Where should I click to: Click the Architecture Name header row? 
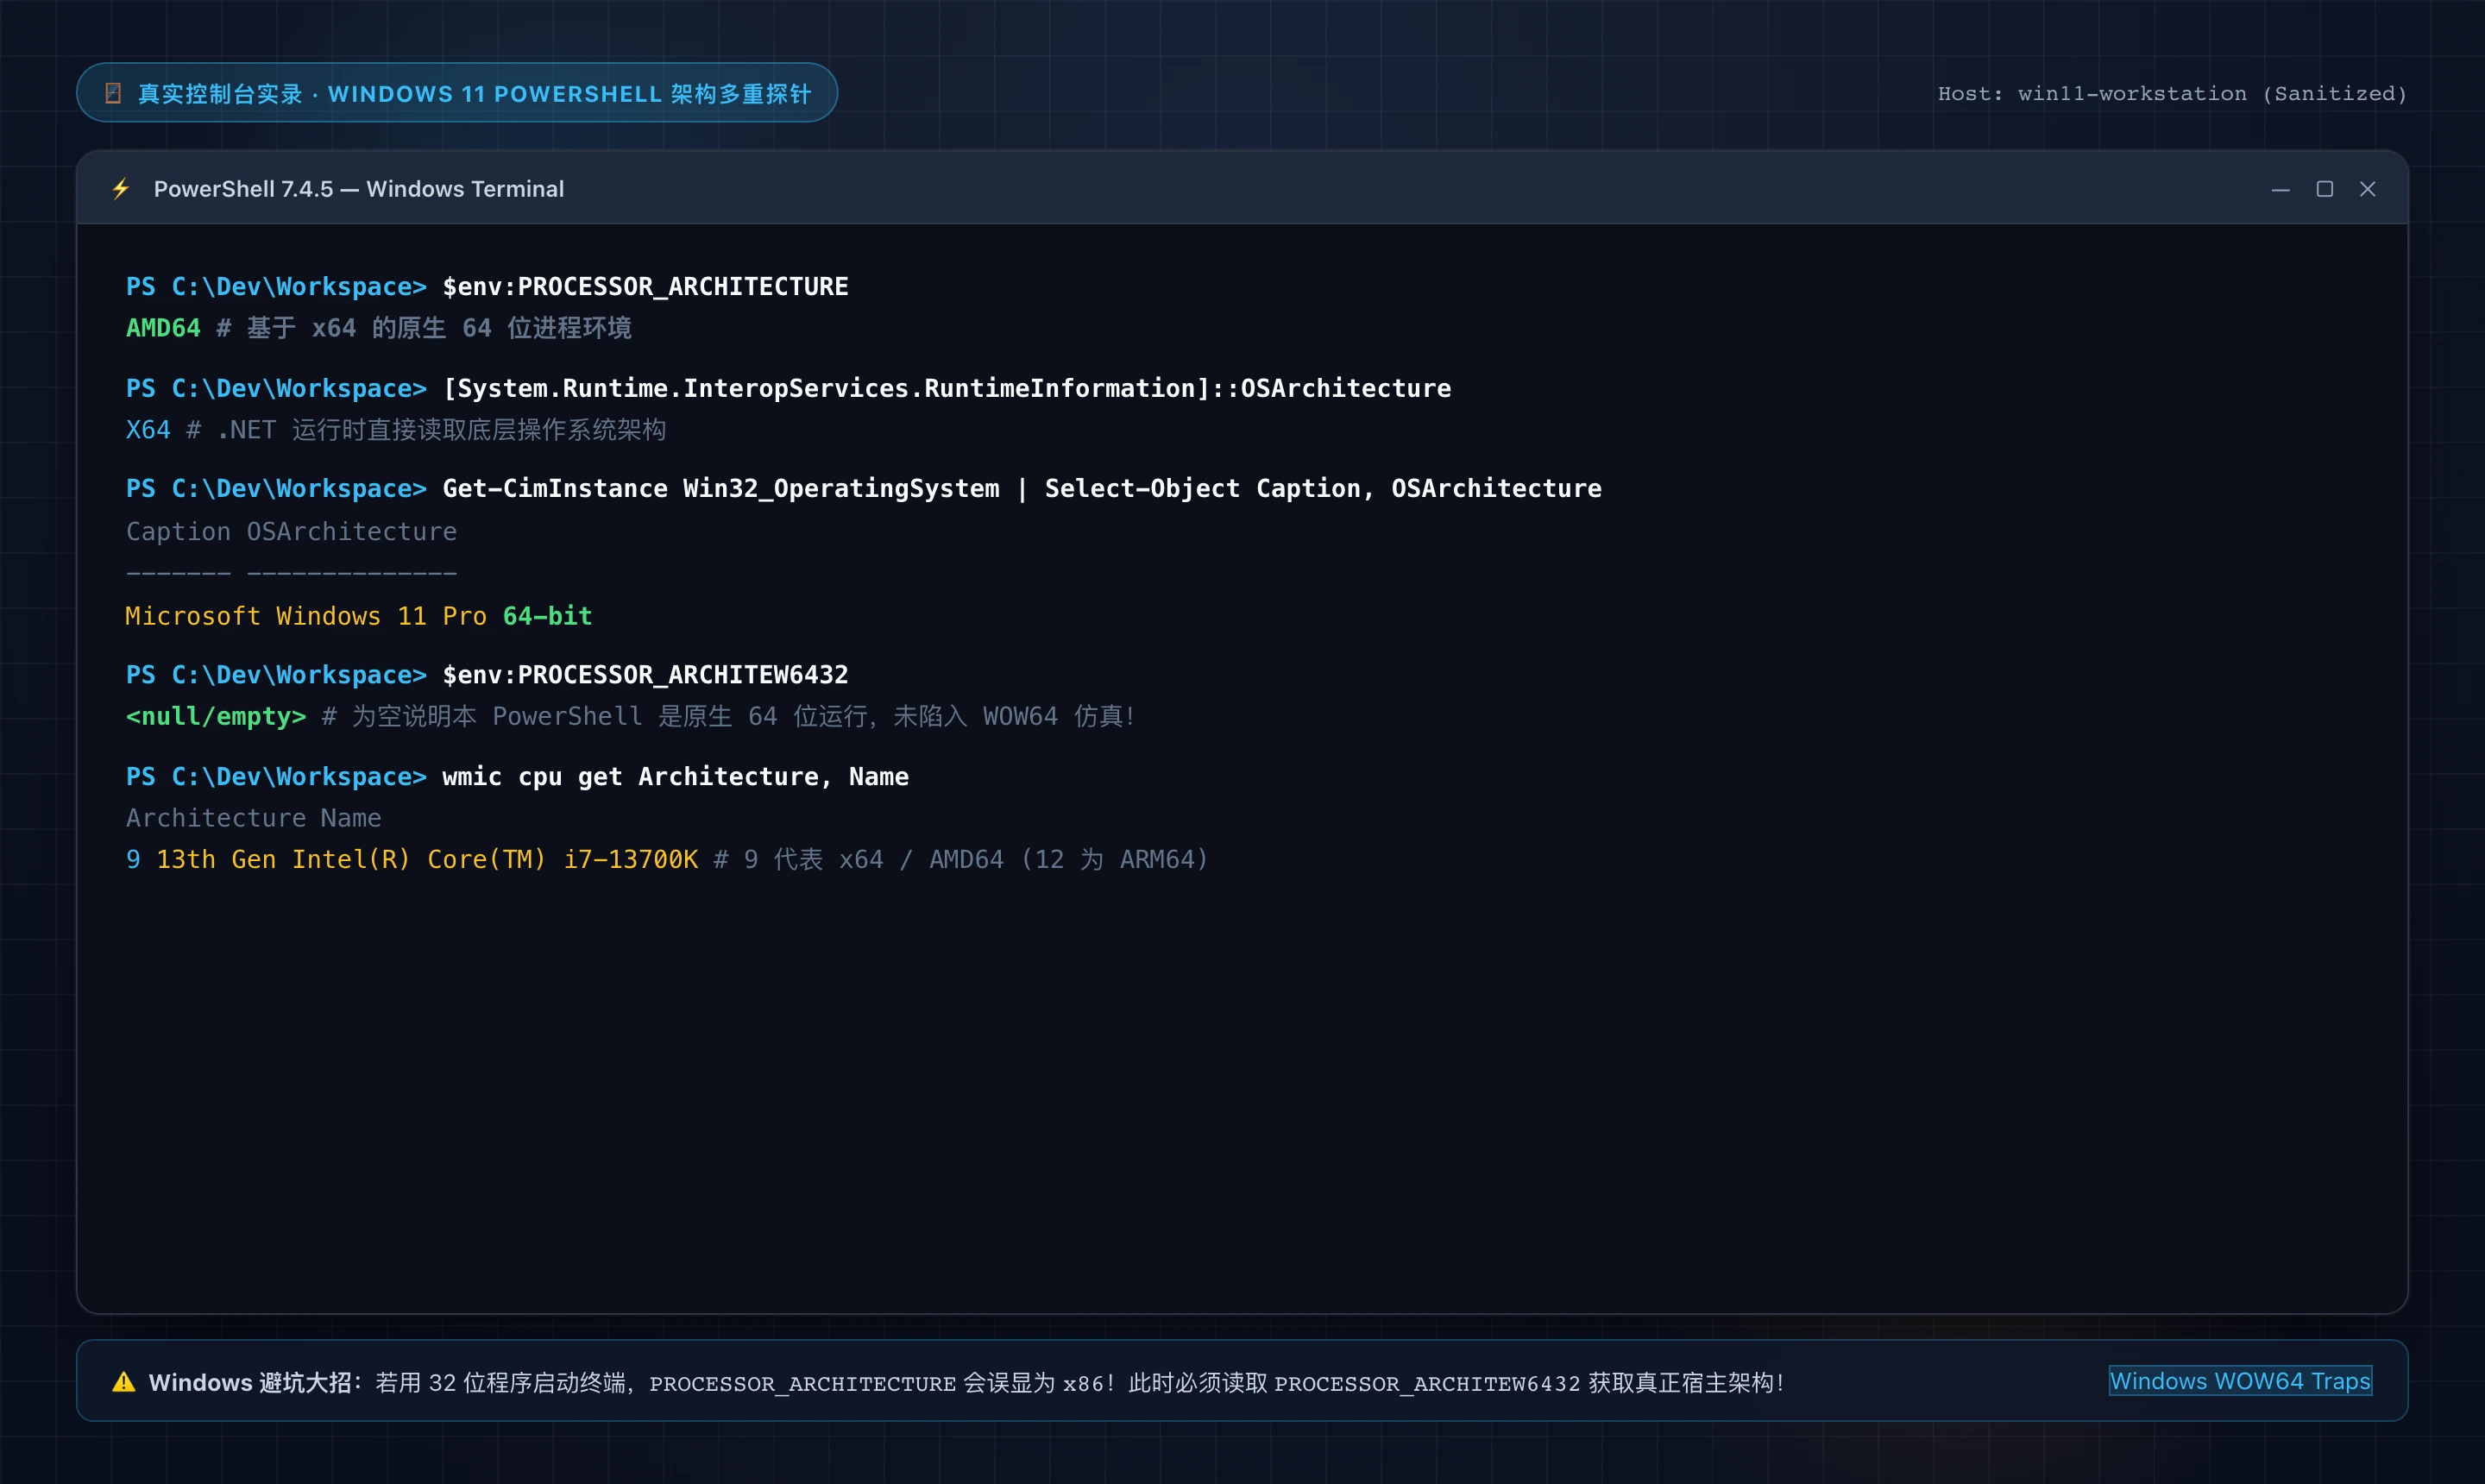click(253, 818)
